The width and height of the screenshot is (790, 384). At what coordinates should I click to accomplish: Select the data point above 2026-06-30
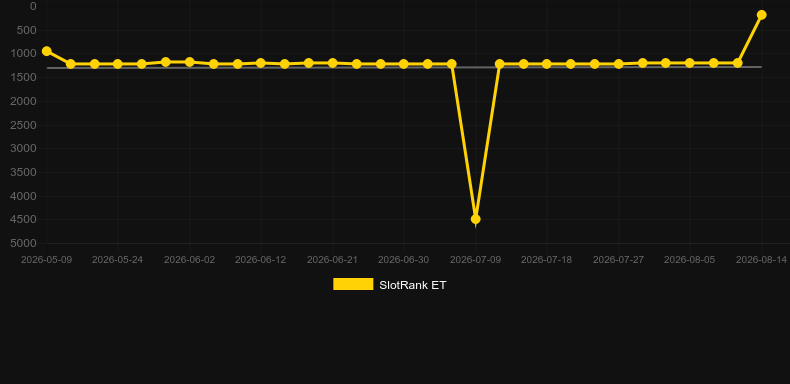404,64
